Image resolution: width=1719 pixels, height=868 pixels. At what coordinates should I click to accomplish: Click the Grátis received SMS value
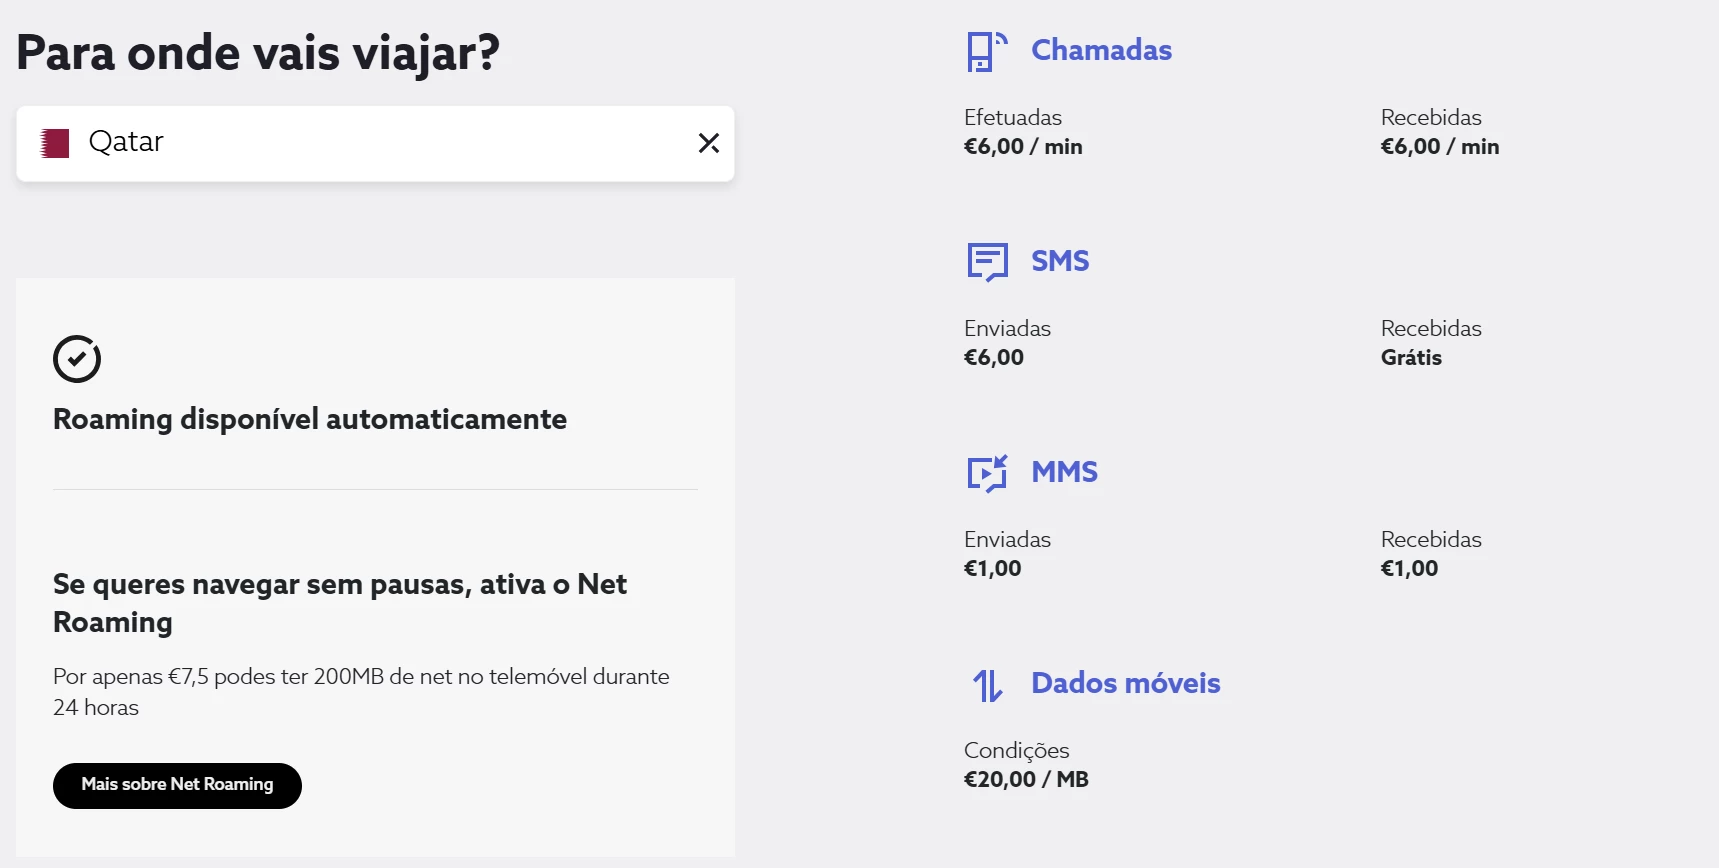[1410, 358]
